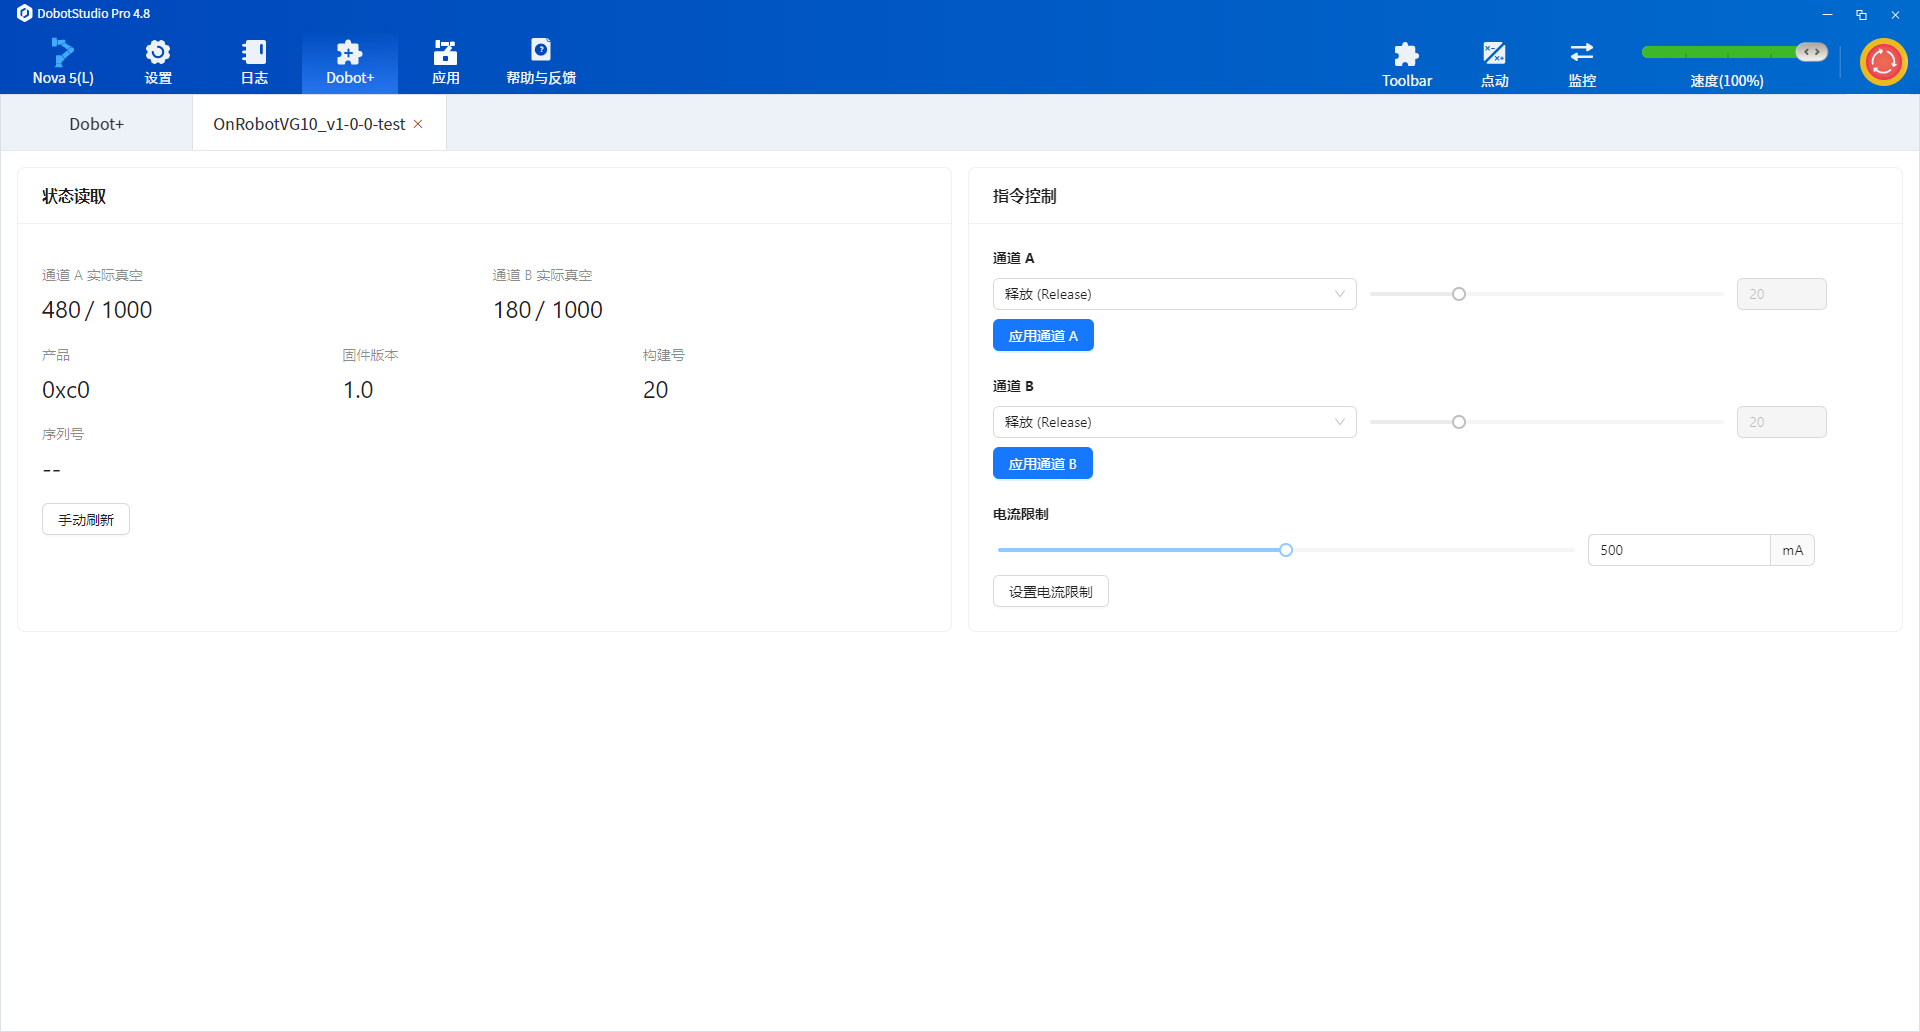Restore down the DobotStudio Pro window
Viewport: 1920px width, 1032px height.
tap(1861, 14)
